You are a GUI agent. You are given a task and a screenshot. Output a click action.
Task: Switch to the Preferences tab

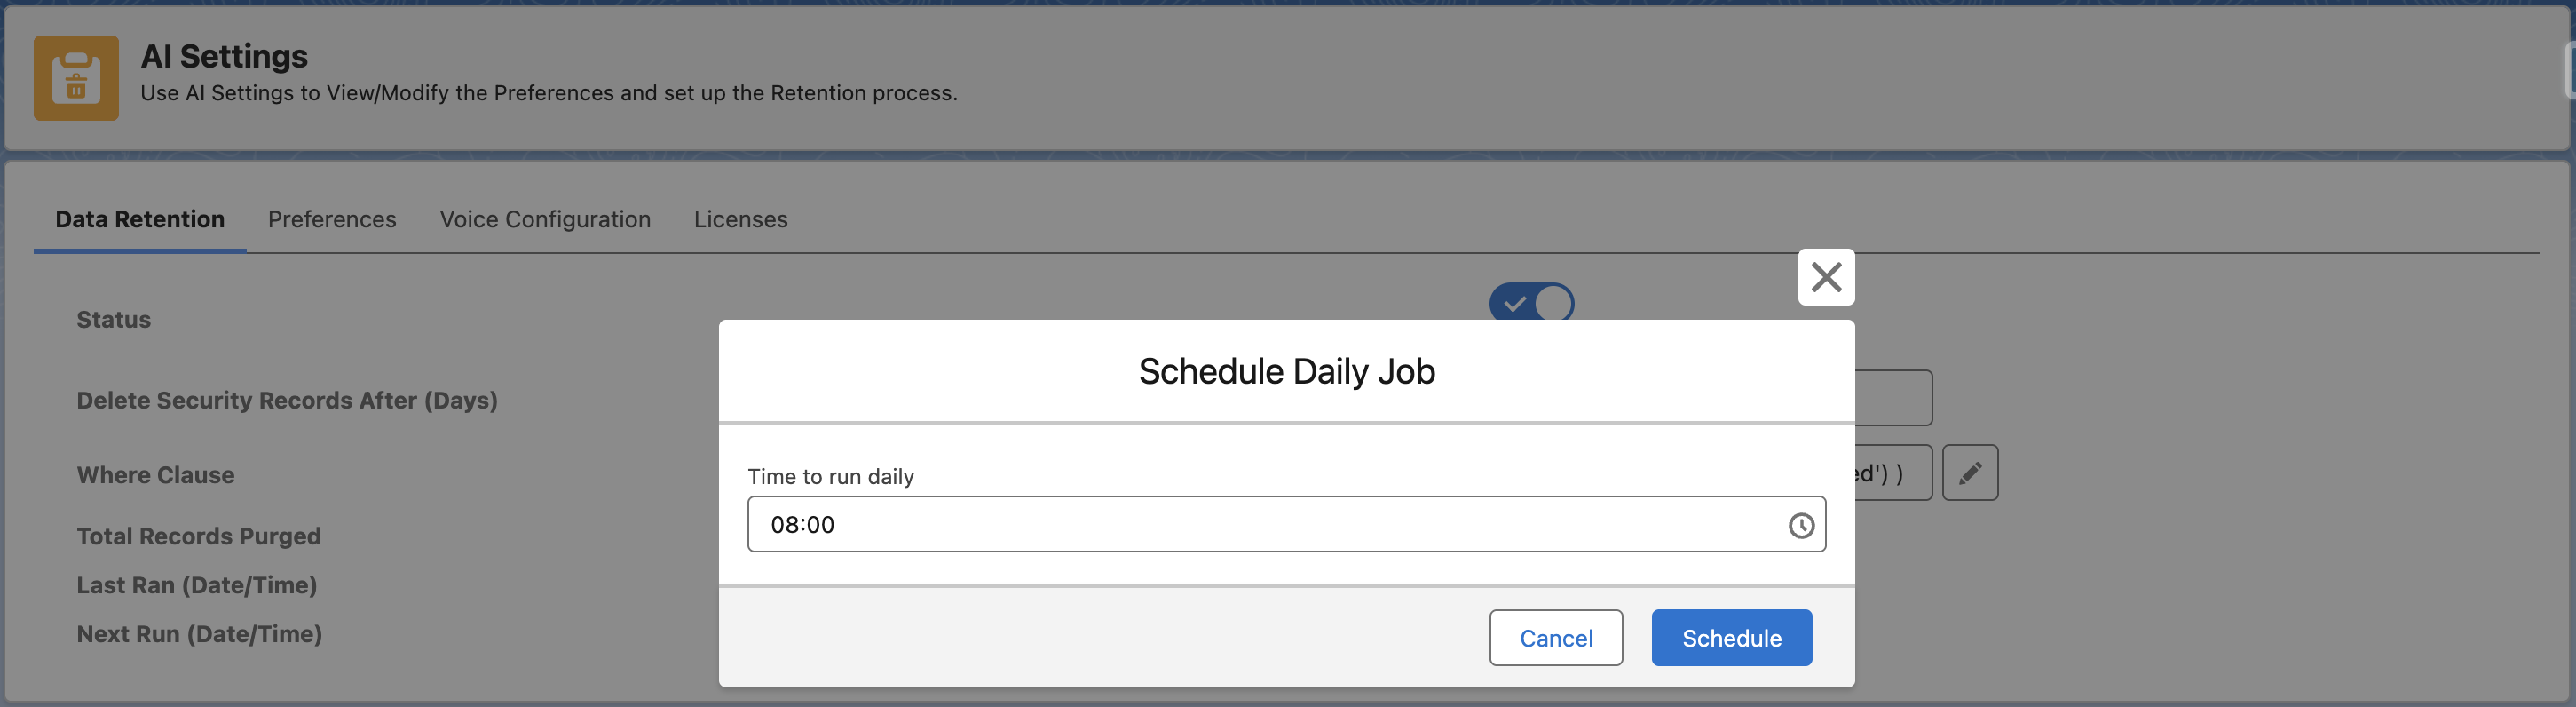(x=331, y=219)
